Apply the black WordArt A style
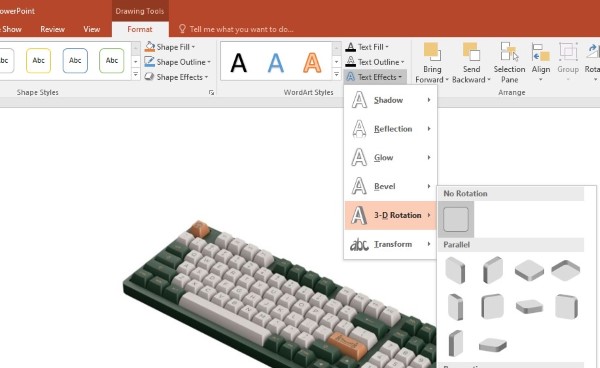Image resolution: width=600 pixels, height=368 pixels. (238, 62)
